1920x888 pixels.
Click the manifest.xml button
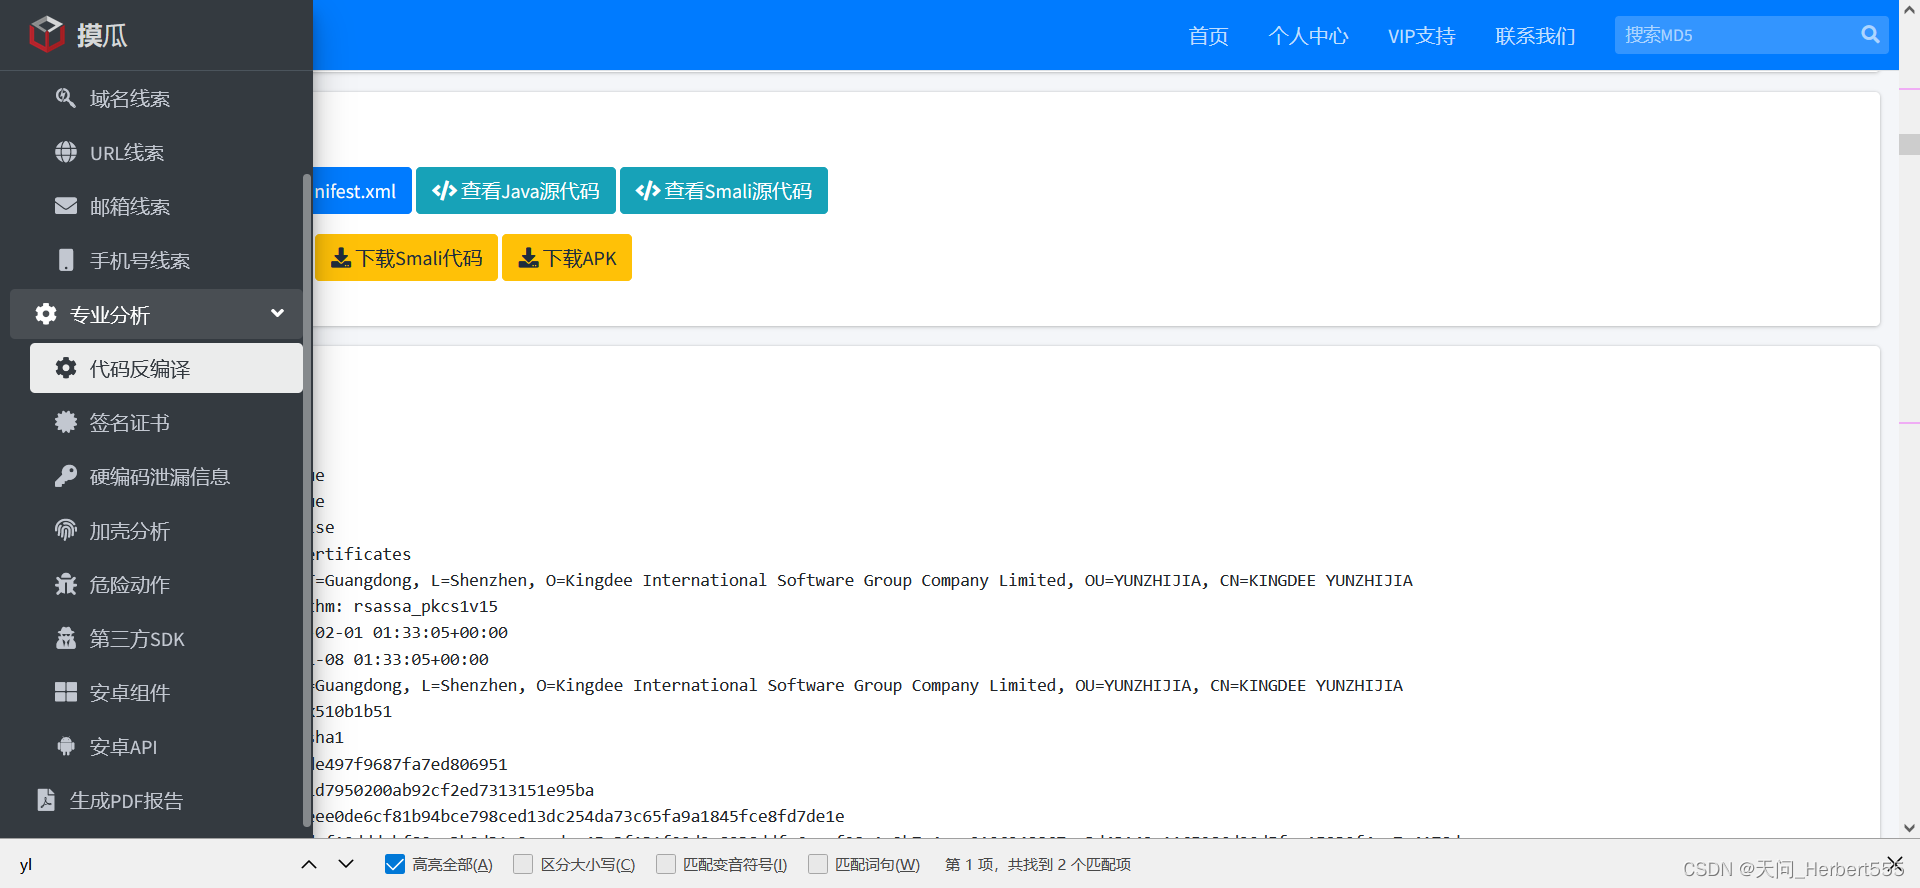(362, 190)
